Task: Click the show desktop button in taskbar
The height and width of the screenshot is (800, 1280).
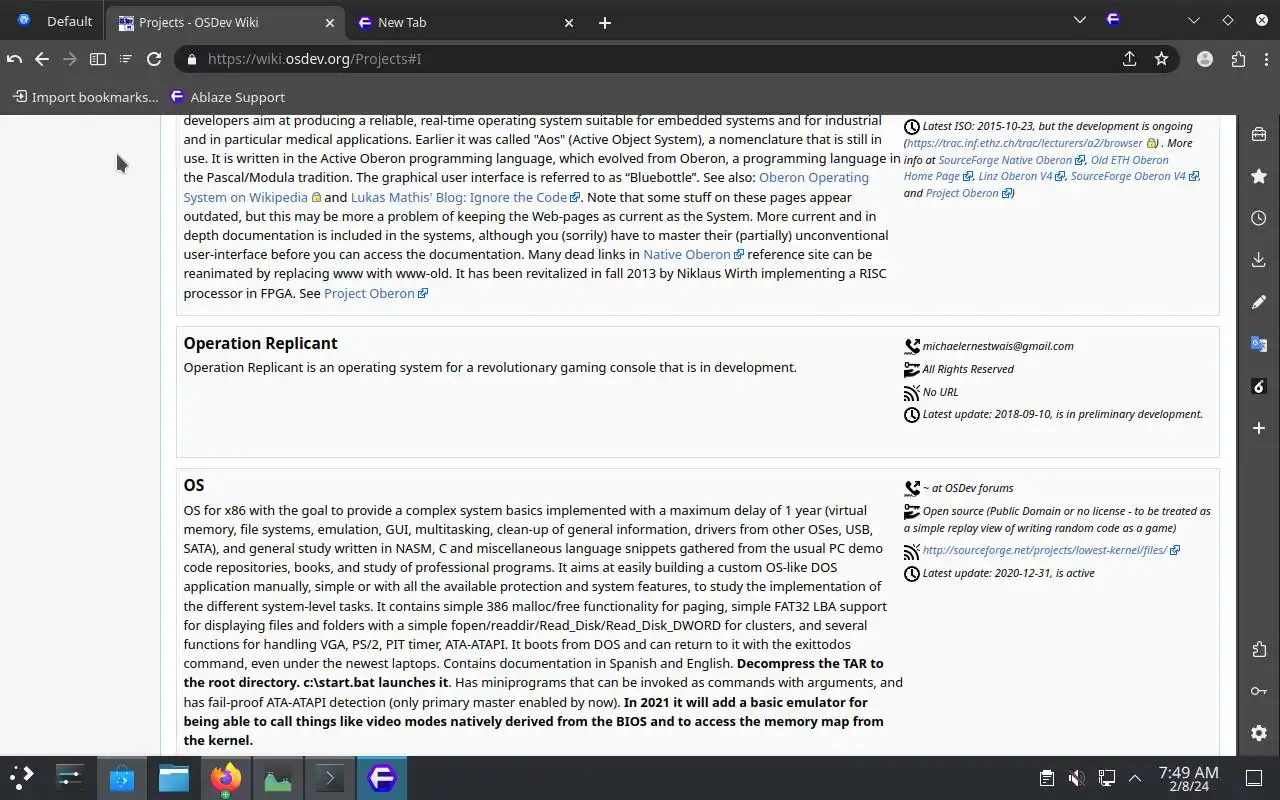Action: pos(1254,778)
